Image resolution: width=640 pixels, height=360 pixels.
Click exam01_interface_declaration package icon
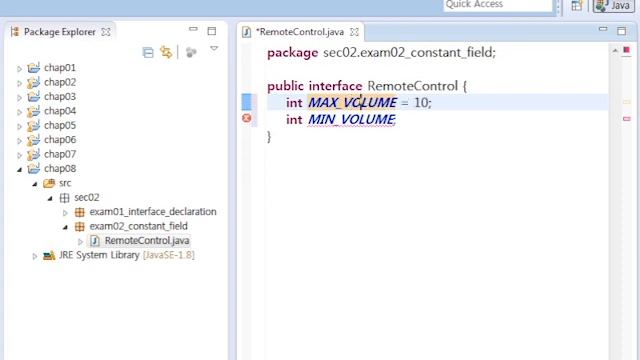(x=80, y=212)
